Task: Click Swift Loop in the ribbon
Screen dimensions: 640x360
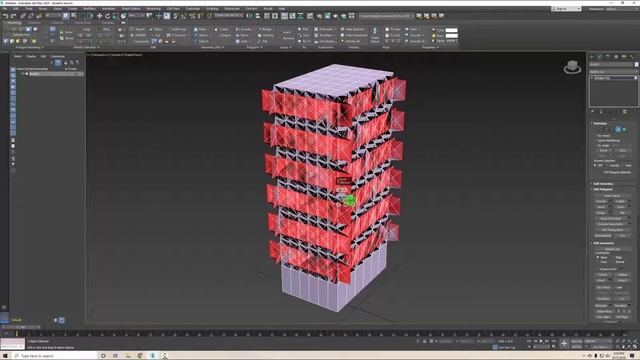Action: [x=178, y=29]
